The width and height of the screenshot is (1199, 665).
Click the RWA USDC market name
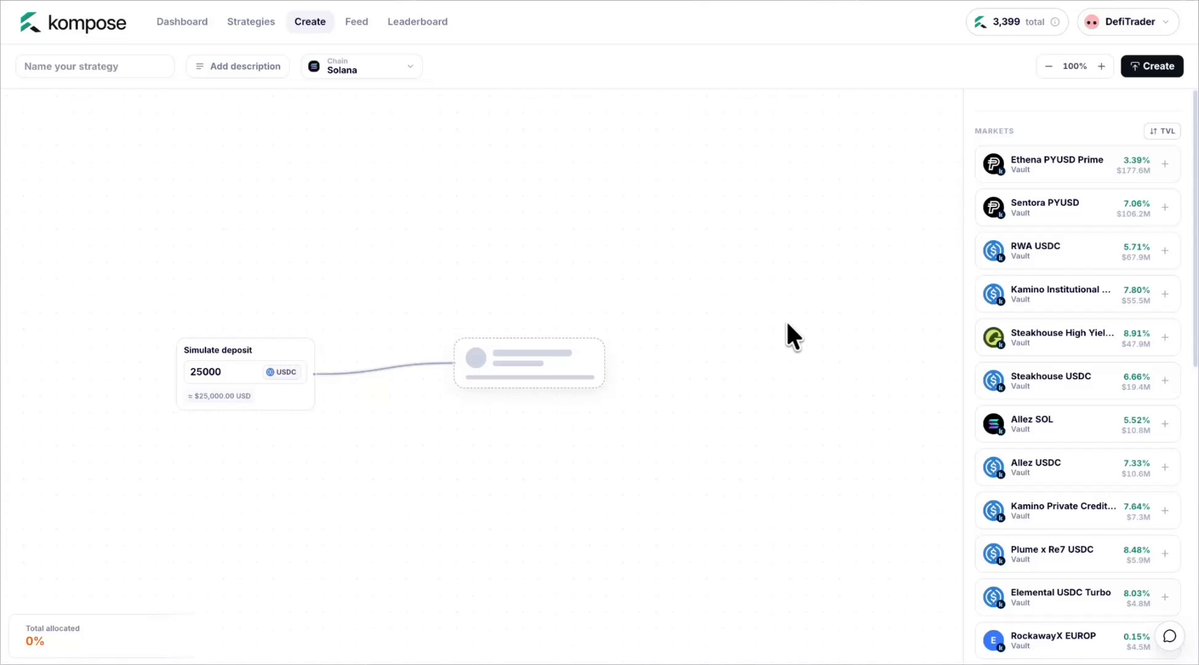pos(1035,246)
